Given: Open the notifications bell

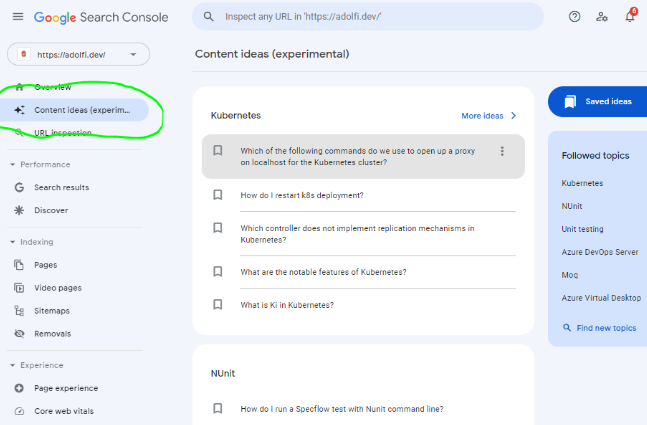Looking at the screenshot, I should (x=630, y=17).
